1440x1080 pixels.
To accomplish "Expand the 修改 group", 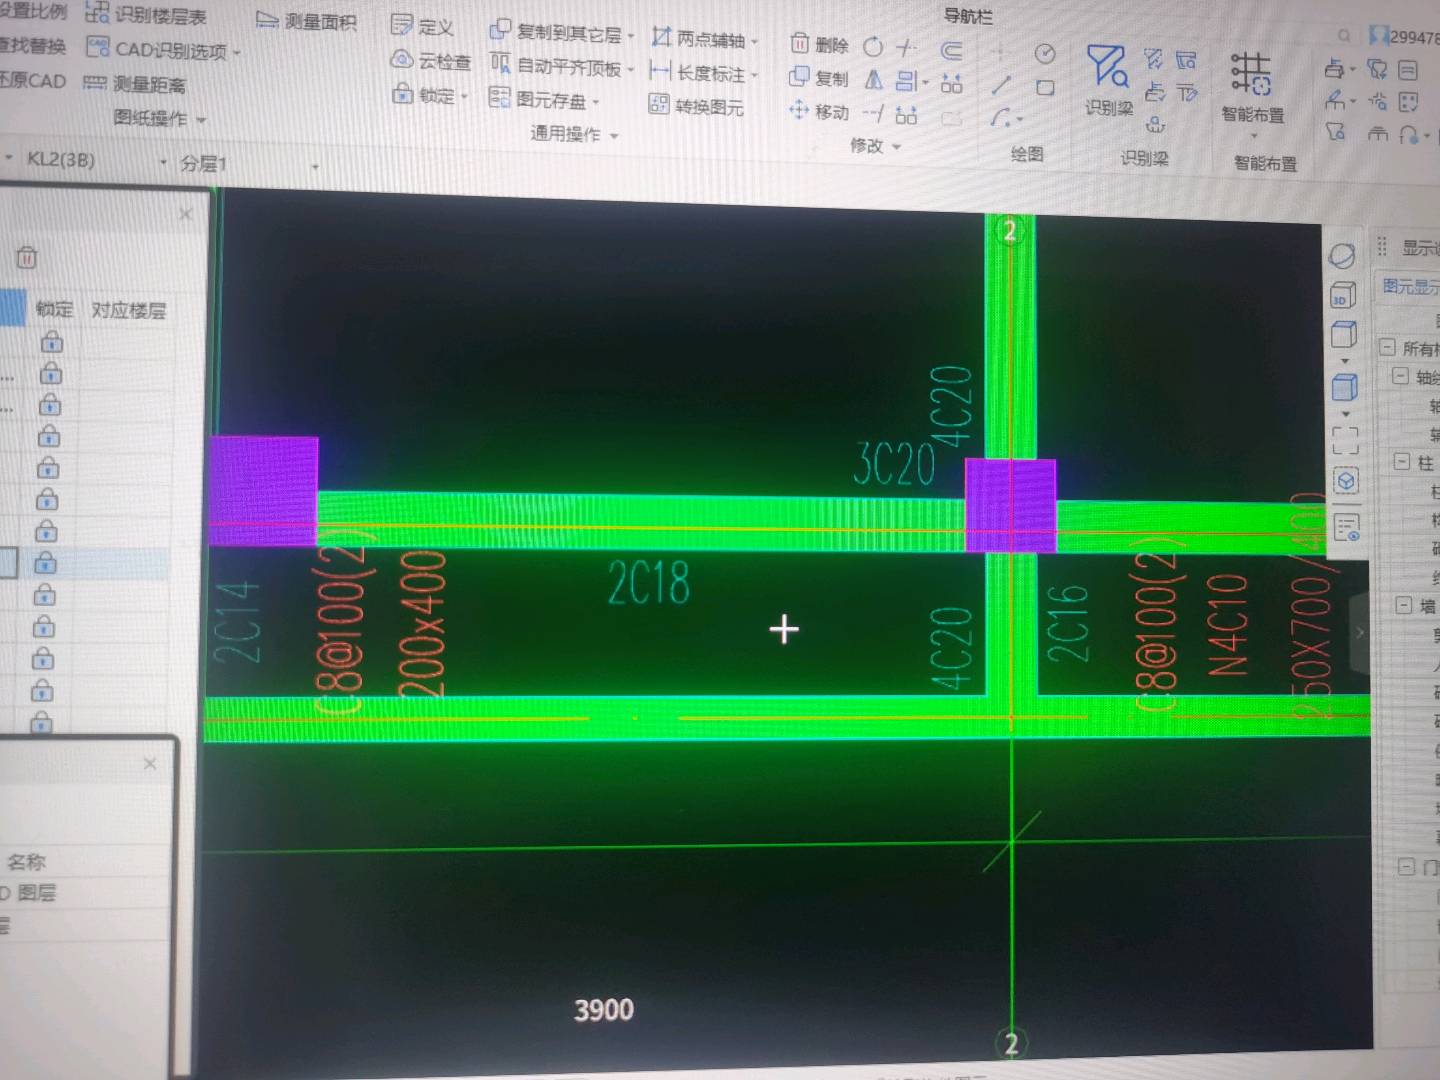I will coord(875,146).
